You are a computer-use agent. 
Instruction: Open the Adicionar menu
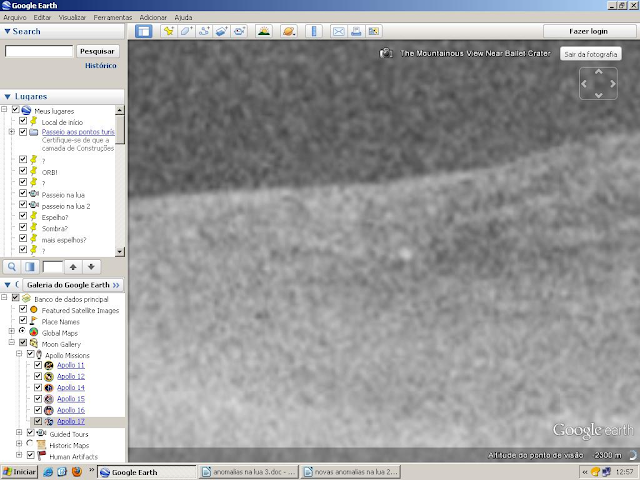click(x=153, y=18)
